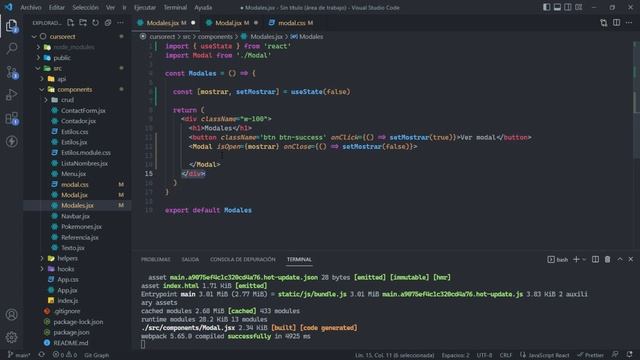
Task: Open editor more actions ellipsis
Action: (629, 23)
